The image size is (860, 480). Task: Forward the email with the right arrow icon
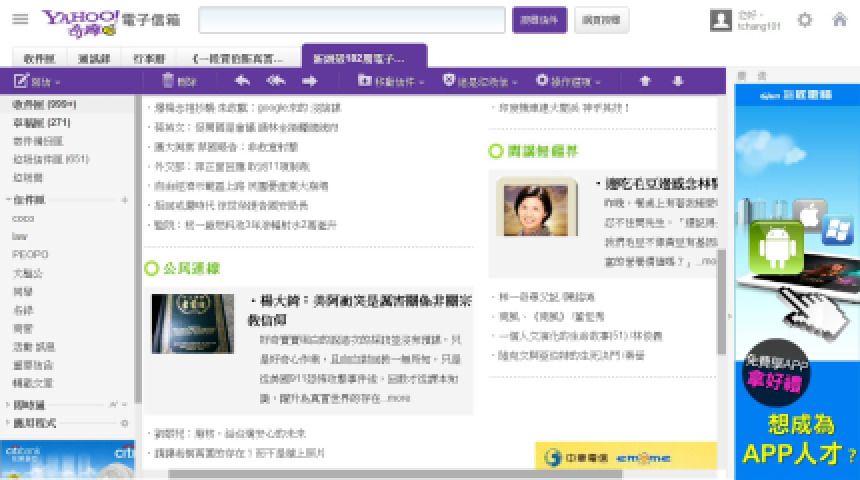[310, 81]
